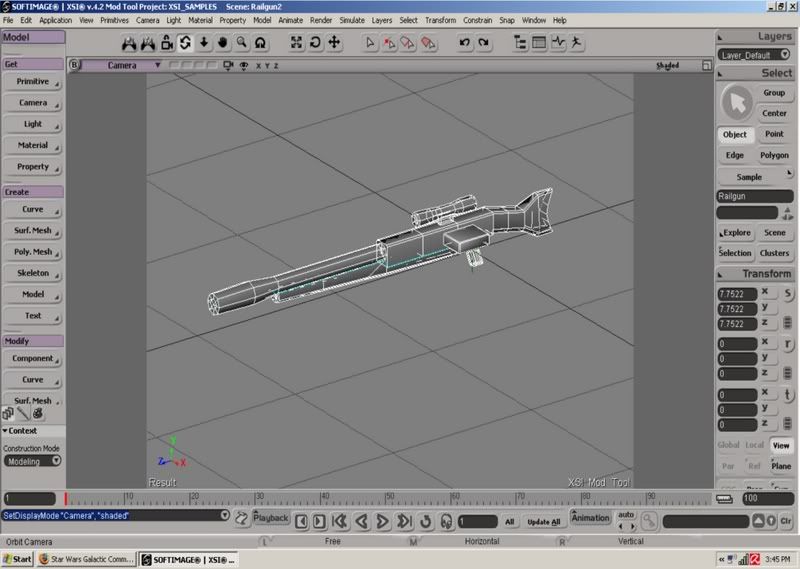Click the camera lock icon in toolbar
800x569 pixels.
(x=167, y=43)
